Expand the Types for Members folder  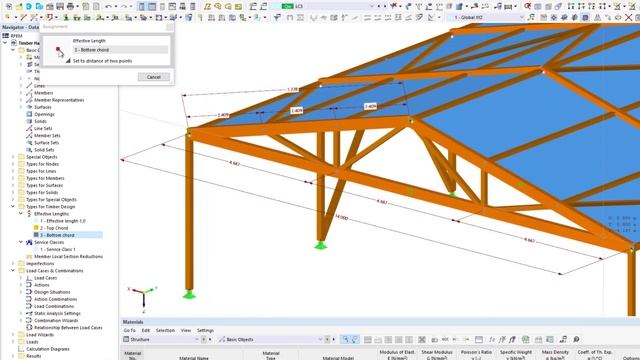[13, 178]
